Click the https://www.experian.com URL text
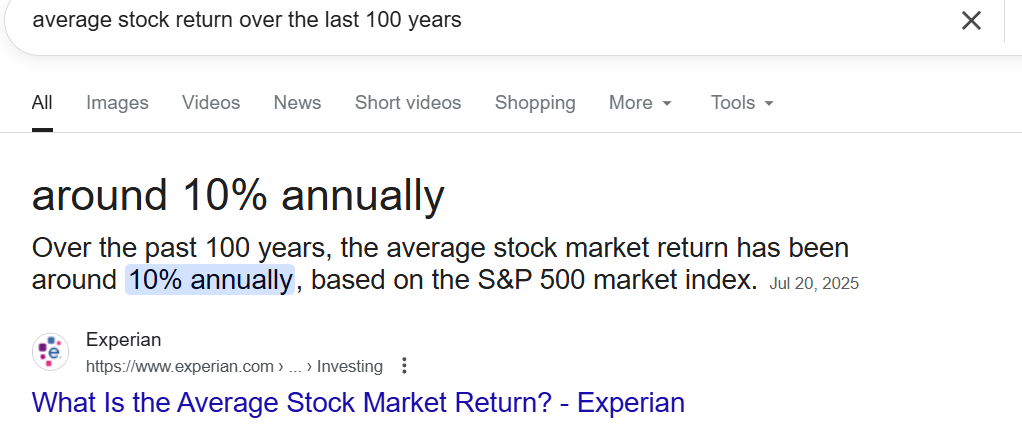1022x428 pixels. tap(178, 366)
